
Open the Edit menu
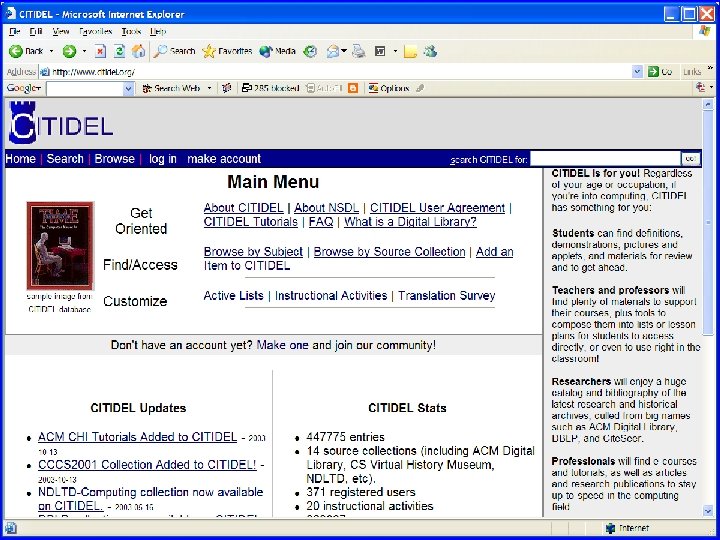coord(36,32)
